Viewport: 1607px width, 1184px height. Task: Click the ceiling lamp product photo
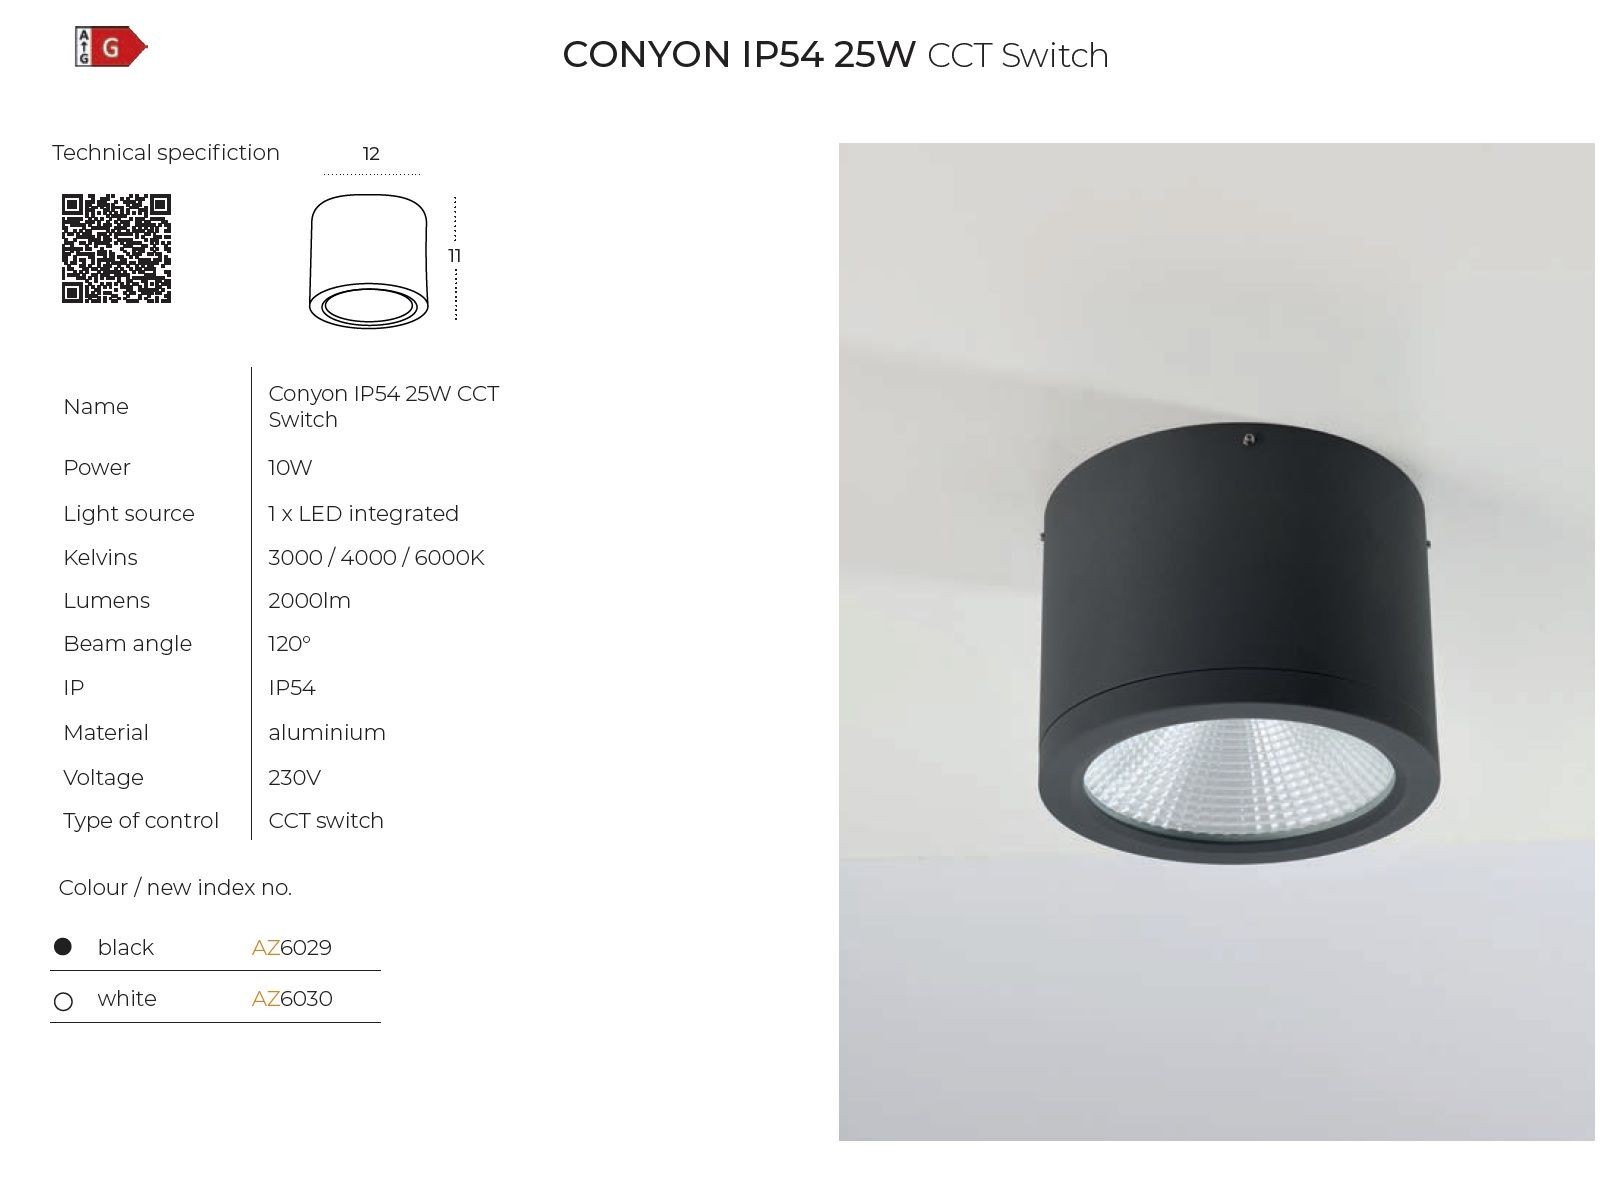[x=1216, y=642]
